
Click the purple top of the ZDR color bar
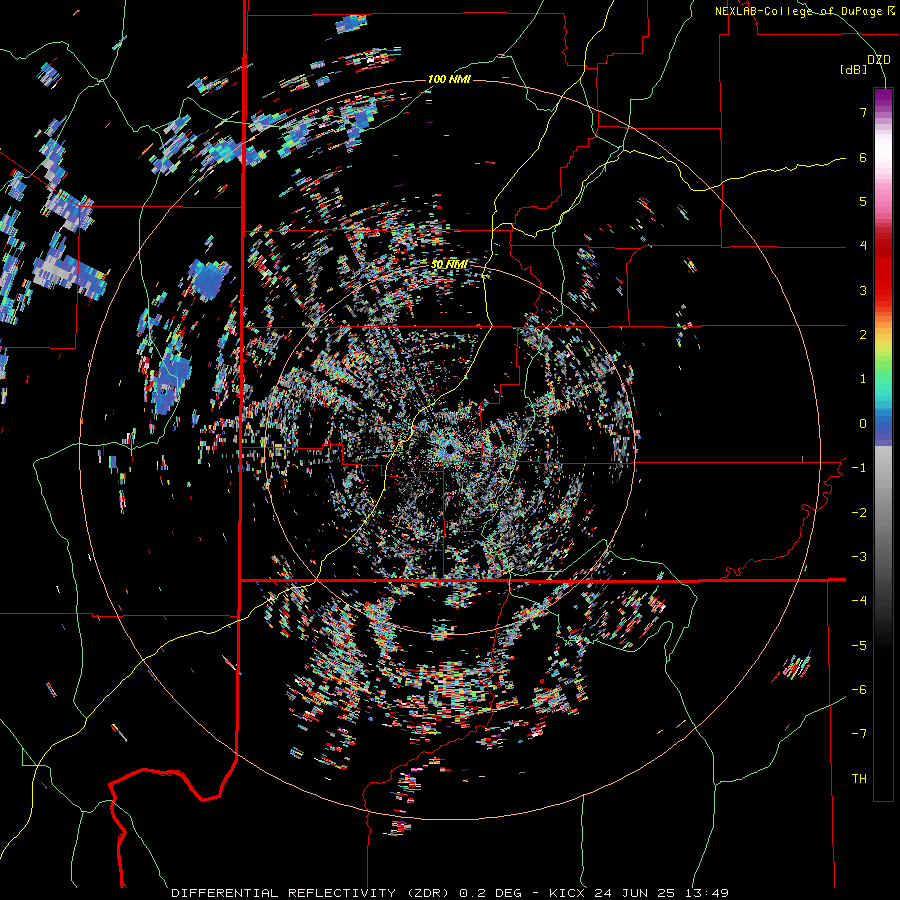[883, 98]
